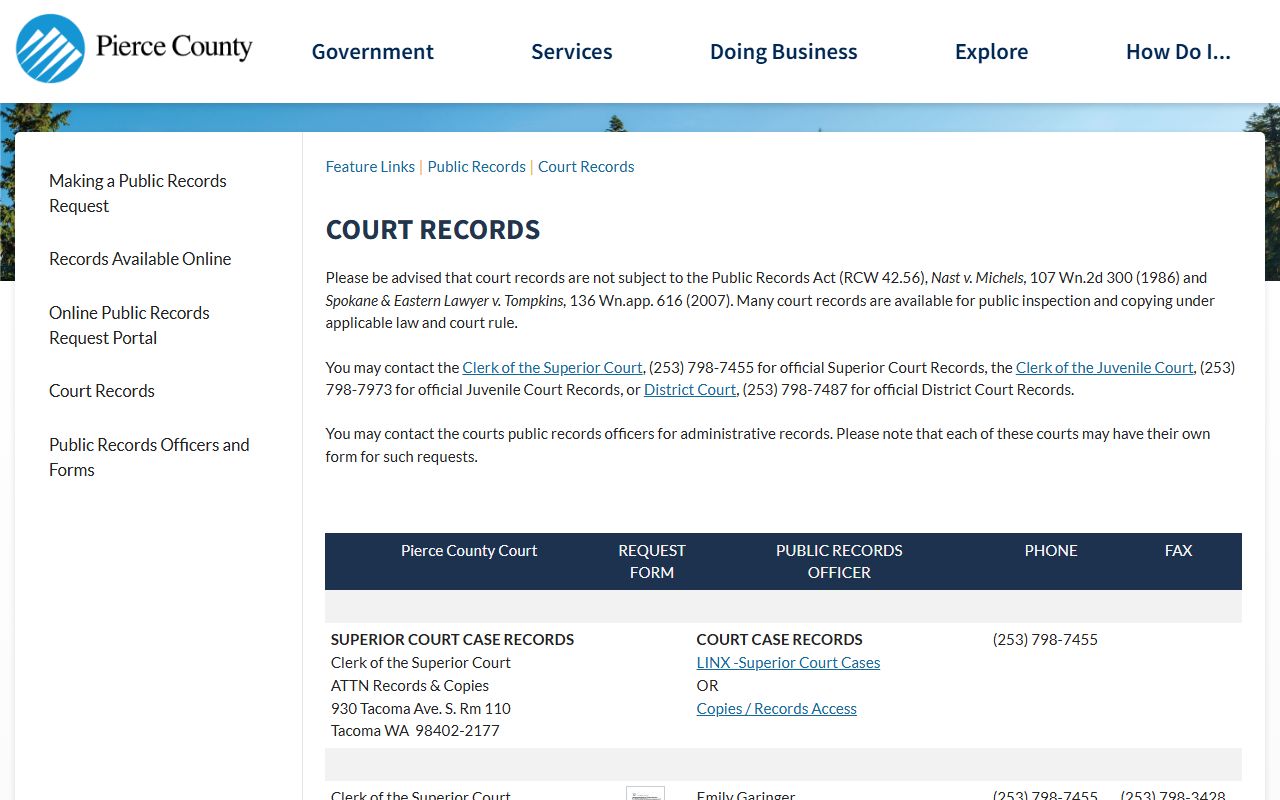Click SUPERIOR COURT CASE RECORDS cell text
The height and width of the screenshot is (800, 1280).
point(452,640)
